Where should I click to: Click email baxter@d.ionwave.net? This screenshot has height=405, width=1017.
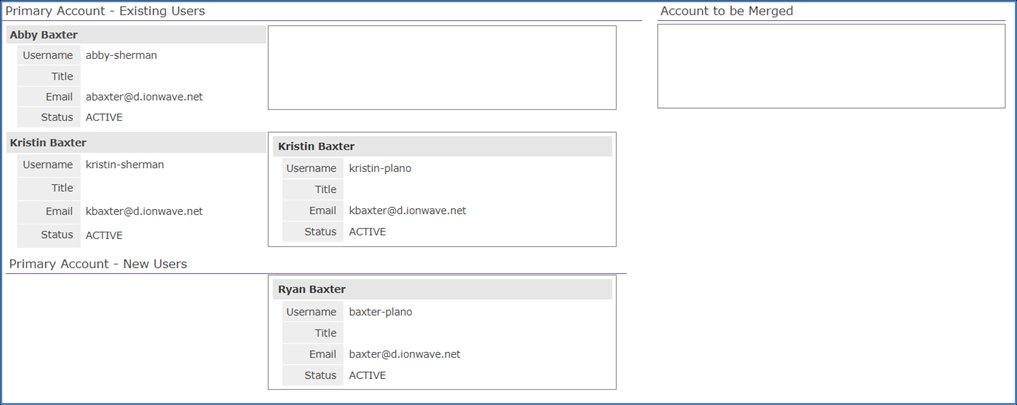pyautogui.click(x=405, y=354)
